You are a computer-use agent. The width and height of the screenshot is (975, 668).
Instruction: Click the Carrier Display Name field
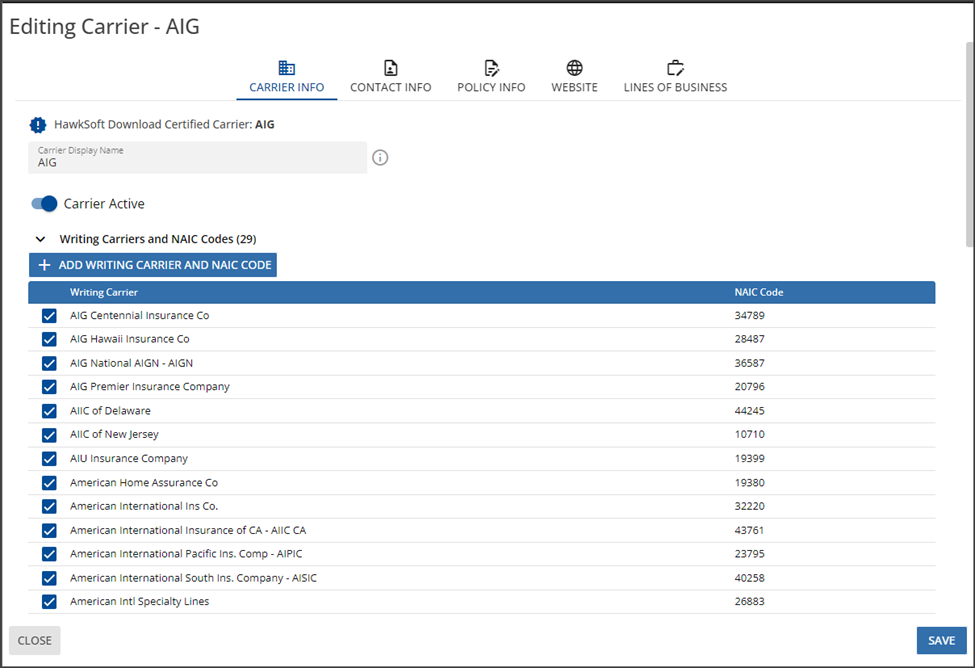pyautogui.click(x=198, y=157)
